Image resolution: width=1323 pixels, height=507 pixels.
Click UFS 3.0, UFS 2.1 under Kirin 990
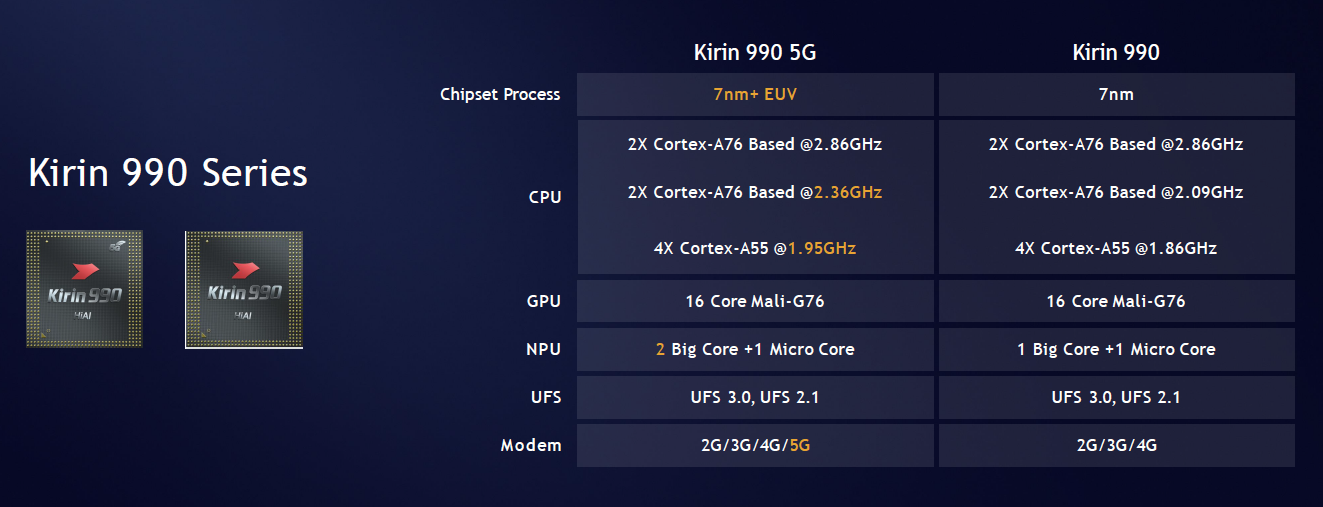1116,397
